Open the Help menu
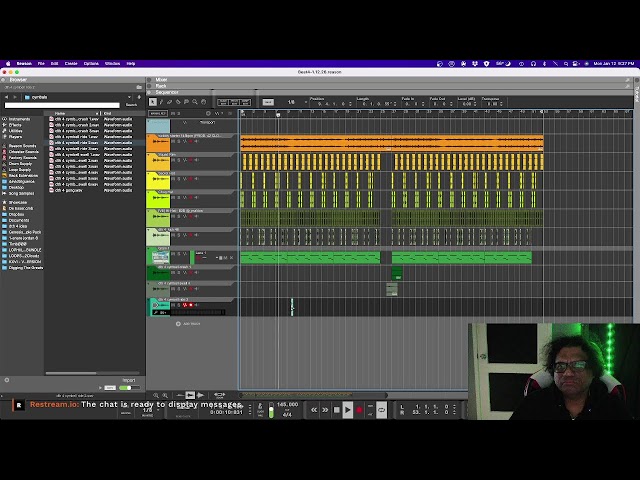Image resolution: width=640 pixels, height=480 pixels. tap(131, 64)
